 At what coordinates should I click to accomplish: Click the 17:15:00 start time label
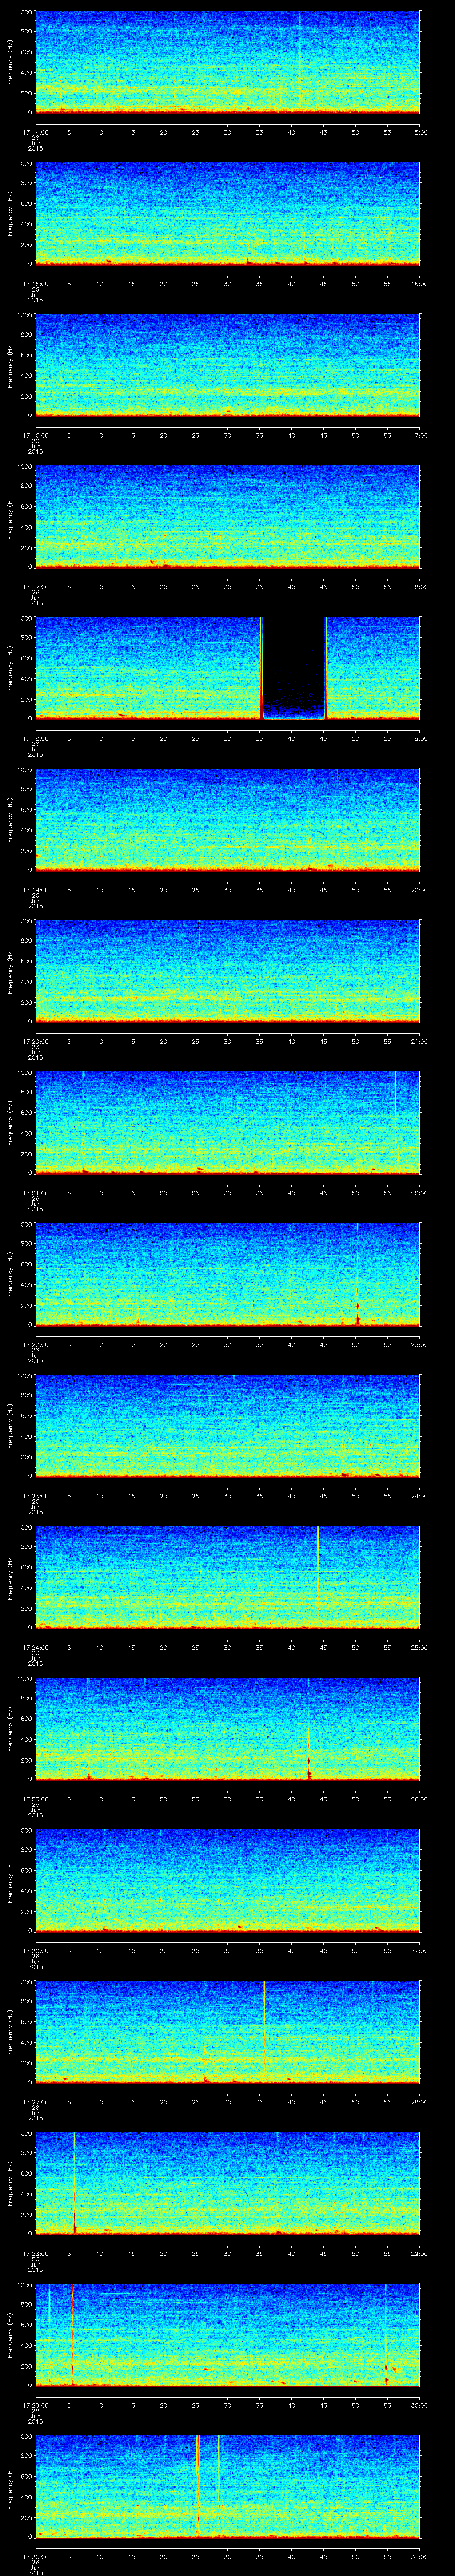(35, 284)
